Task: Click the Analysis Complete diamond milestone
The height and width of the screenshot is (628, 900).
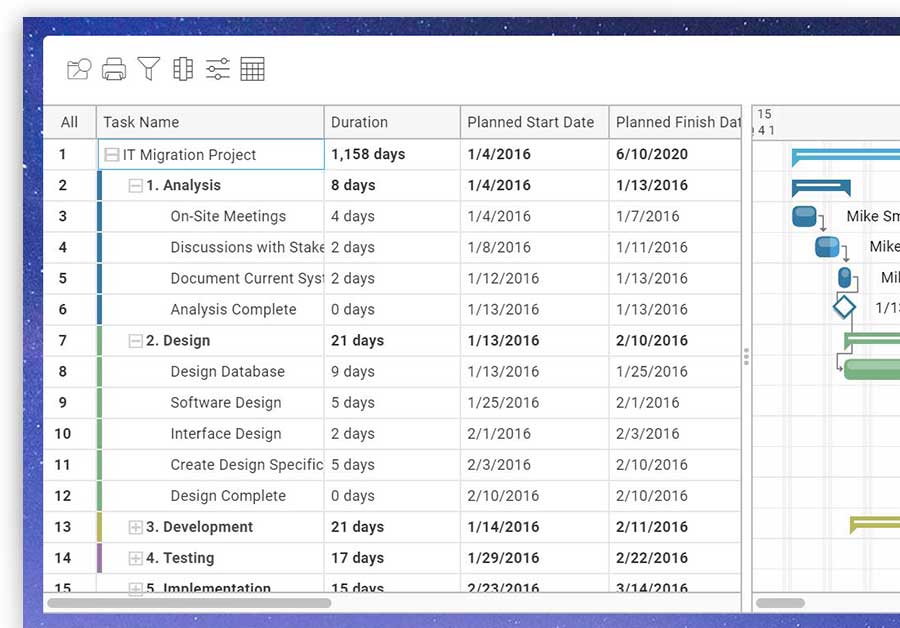Action: coord(844,307)
